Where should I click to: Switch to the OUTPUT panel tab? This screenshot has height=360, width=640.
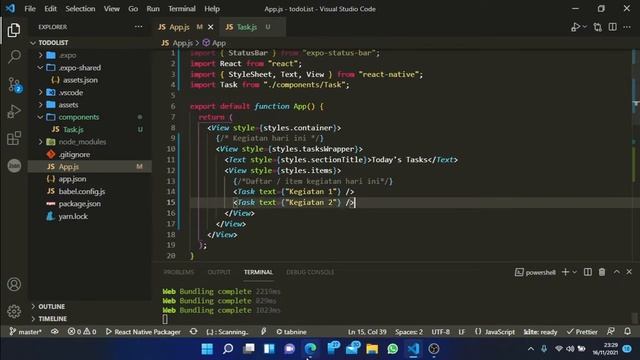[x=219, y=272]
